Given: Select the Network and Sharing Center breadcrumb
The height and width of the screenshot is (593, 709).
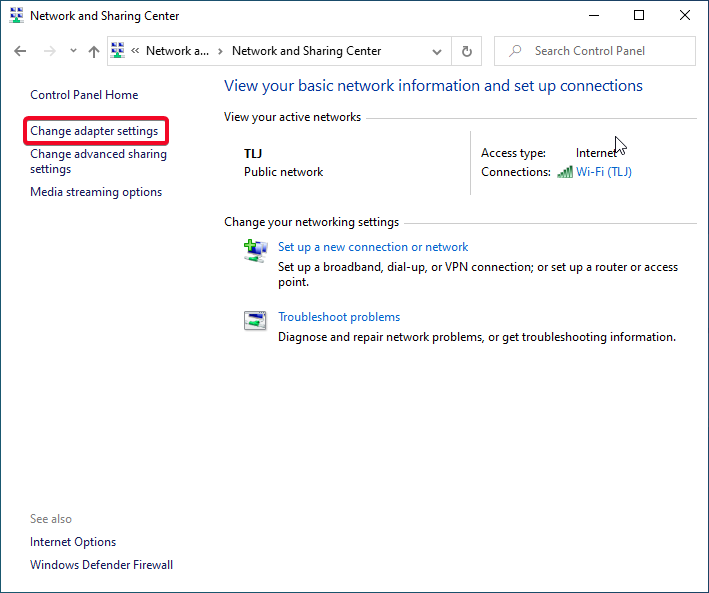Looking at the screenshot, I should pyautogui.click(x=306, y=51).
